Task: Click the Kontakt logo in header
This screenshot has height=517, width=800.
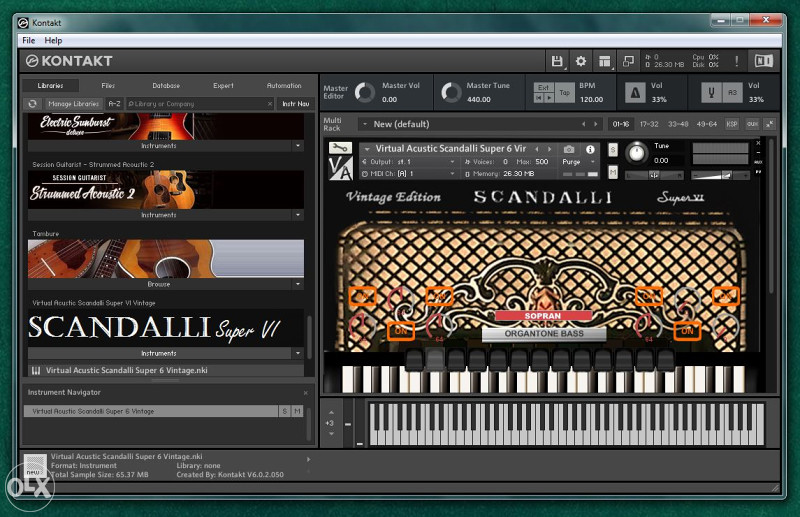Action: coord(69,61)
